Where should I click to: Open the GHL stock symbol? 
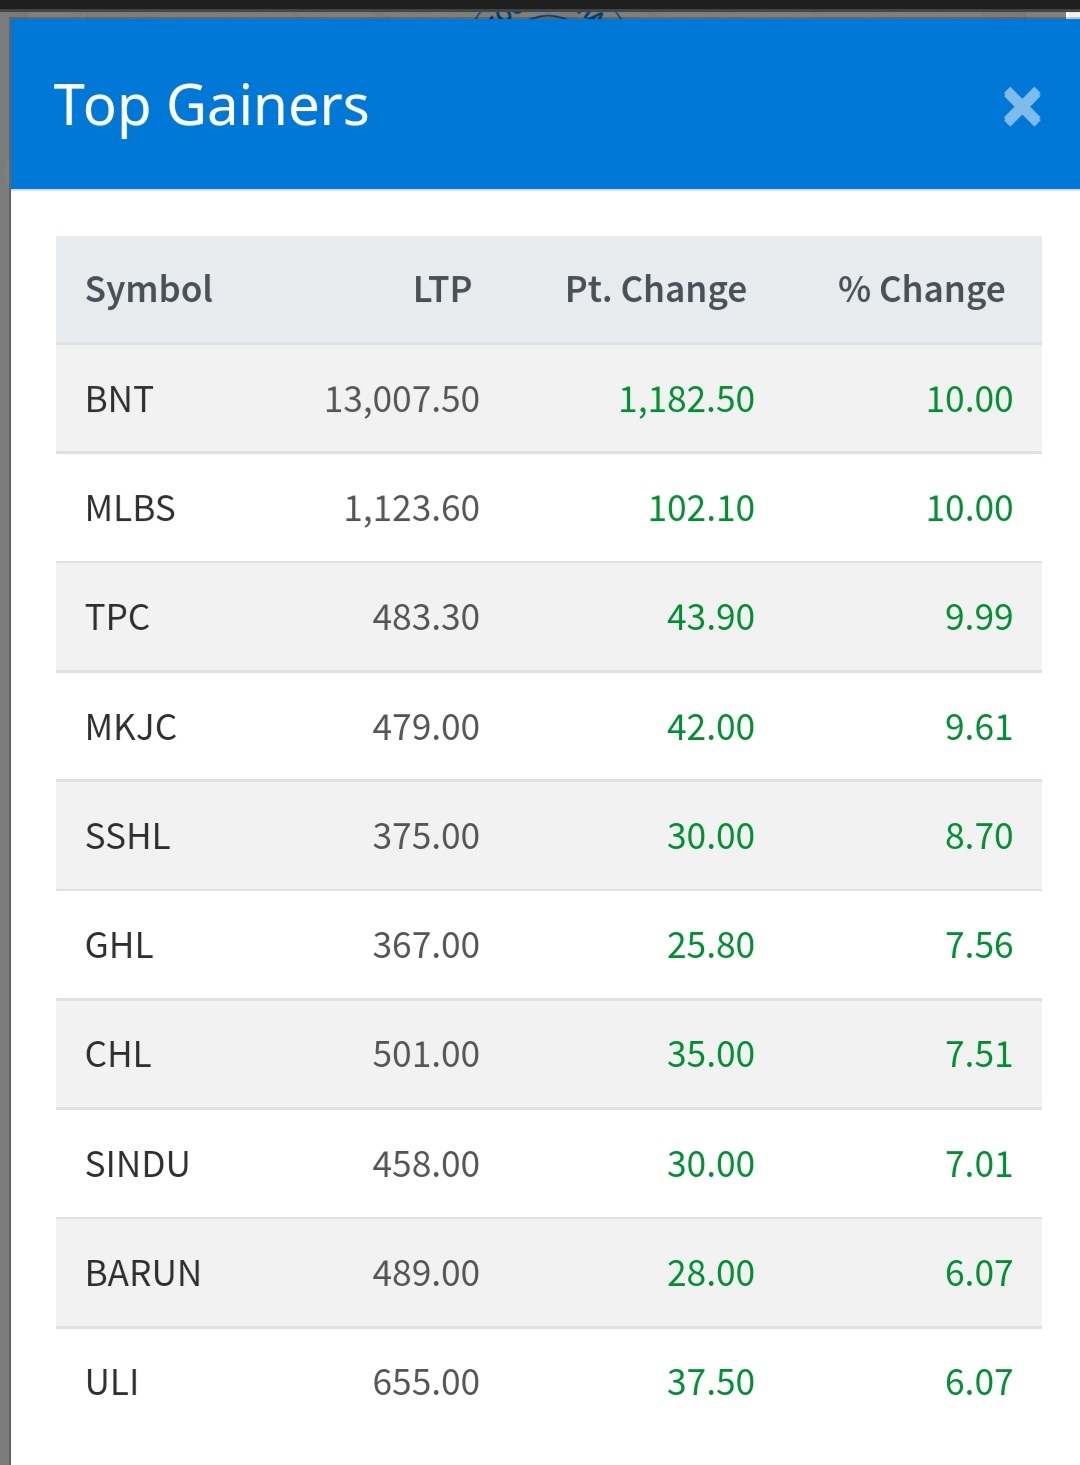coord(119,945)
